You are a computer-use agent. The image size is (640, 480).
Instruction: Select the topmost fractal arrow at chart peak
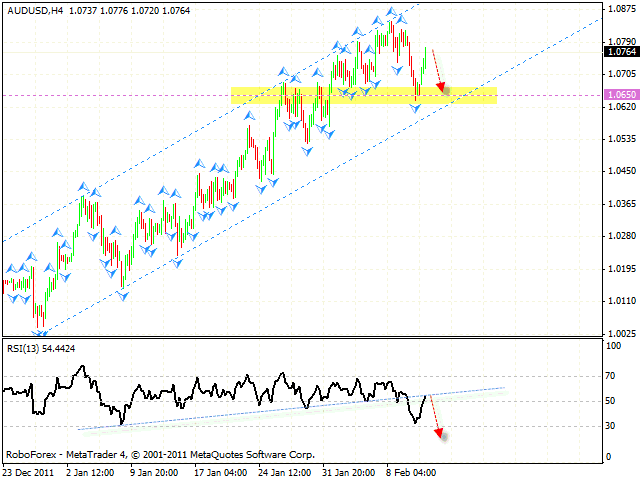click(x=392, y=13)
